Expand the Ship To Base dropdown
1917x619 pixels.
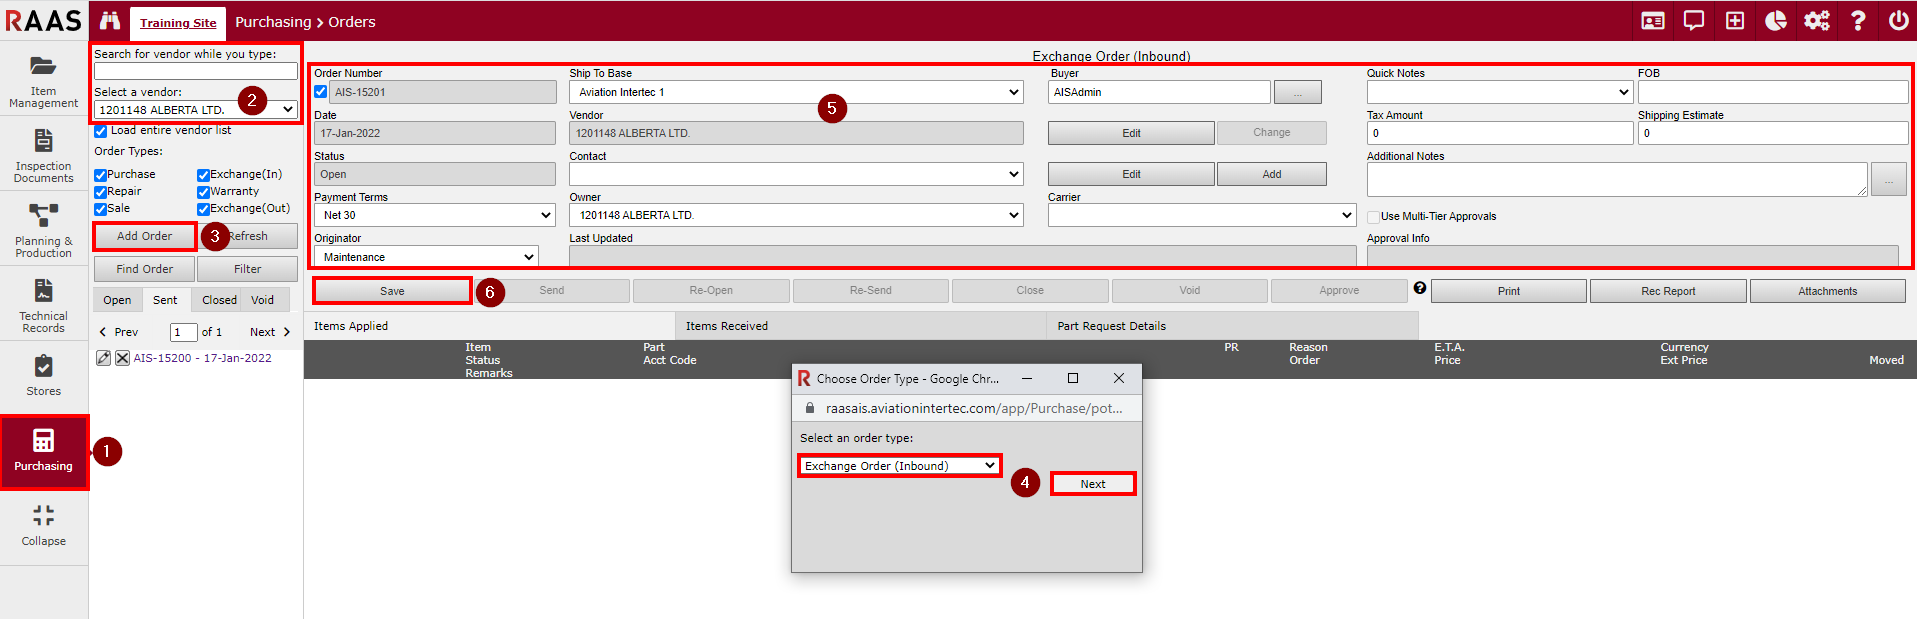click(796, 92)
